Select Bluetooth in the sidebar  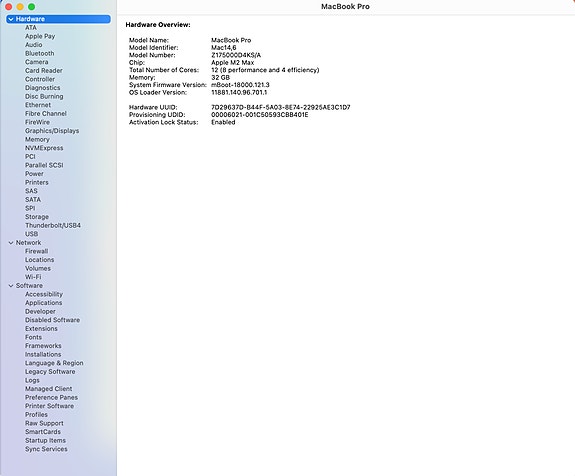40,54
